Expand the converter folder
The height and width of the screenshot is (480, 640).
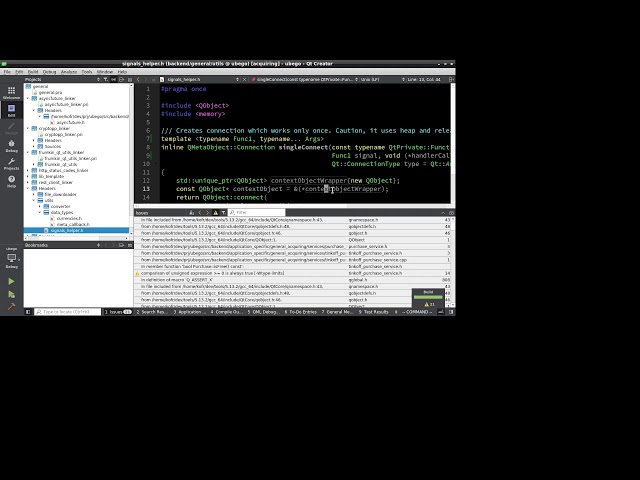[40, 207]
